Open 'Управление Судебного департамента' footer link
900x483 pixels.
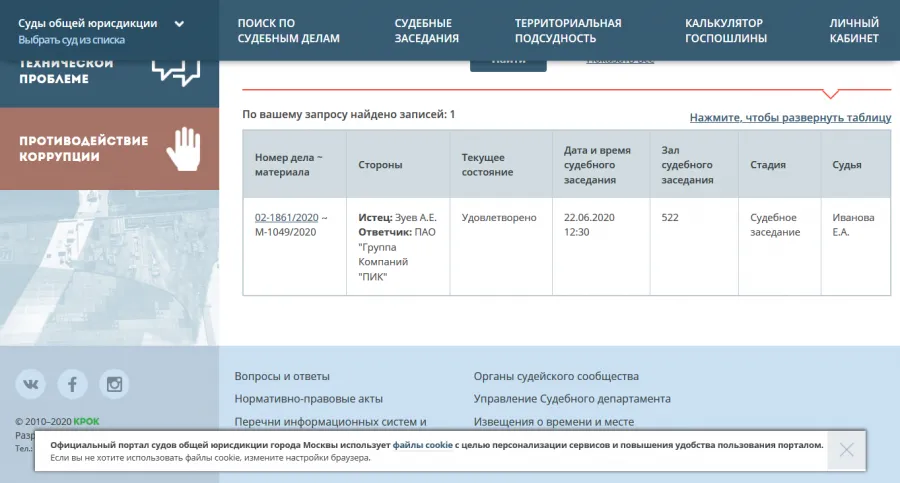[572, 399]
